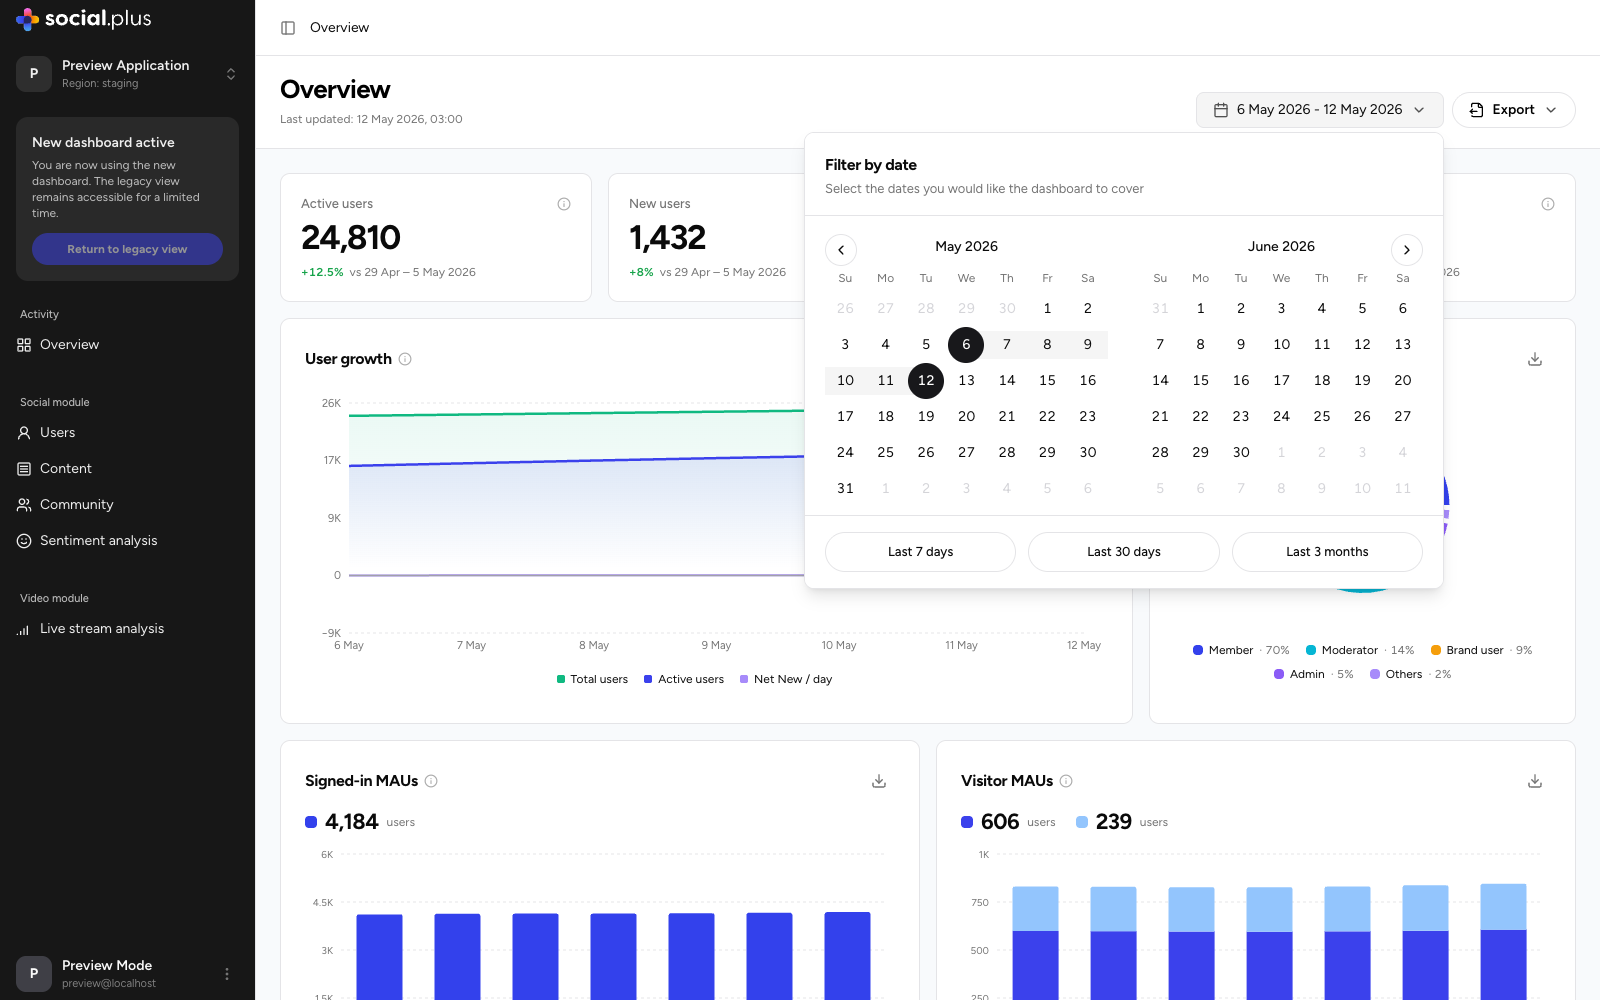Open Live stream analysis in sidebar
This screenshot has height=1000, width=1600.
(x=127, y=629)
